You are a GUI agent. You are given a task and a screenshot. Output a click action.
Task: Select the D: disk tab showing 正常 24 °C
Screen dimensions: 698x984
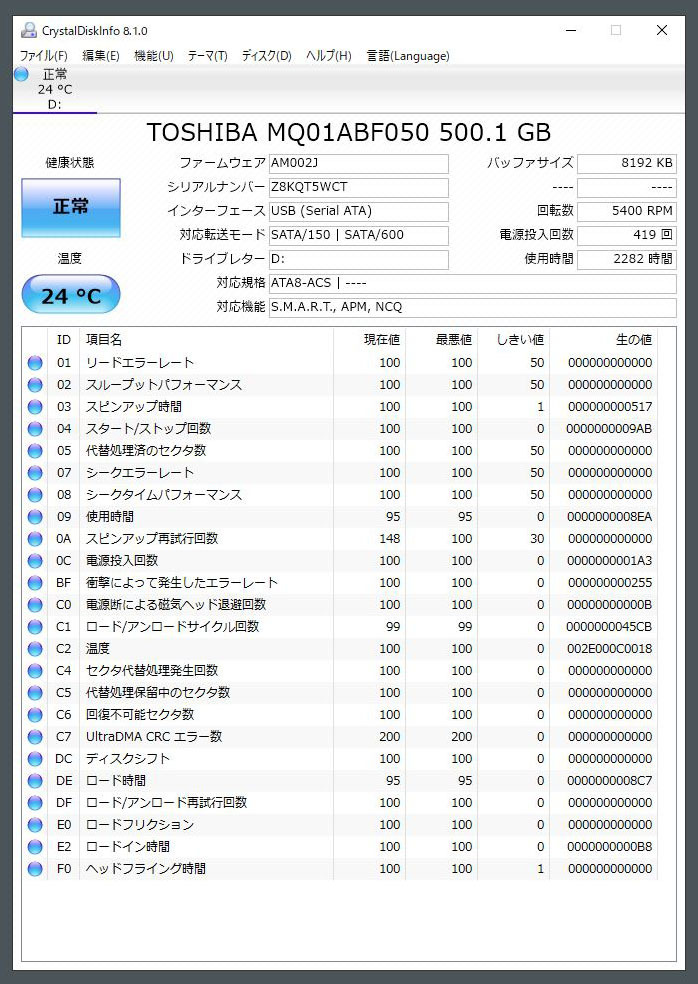click(x=55, y=89)
